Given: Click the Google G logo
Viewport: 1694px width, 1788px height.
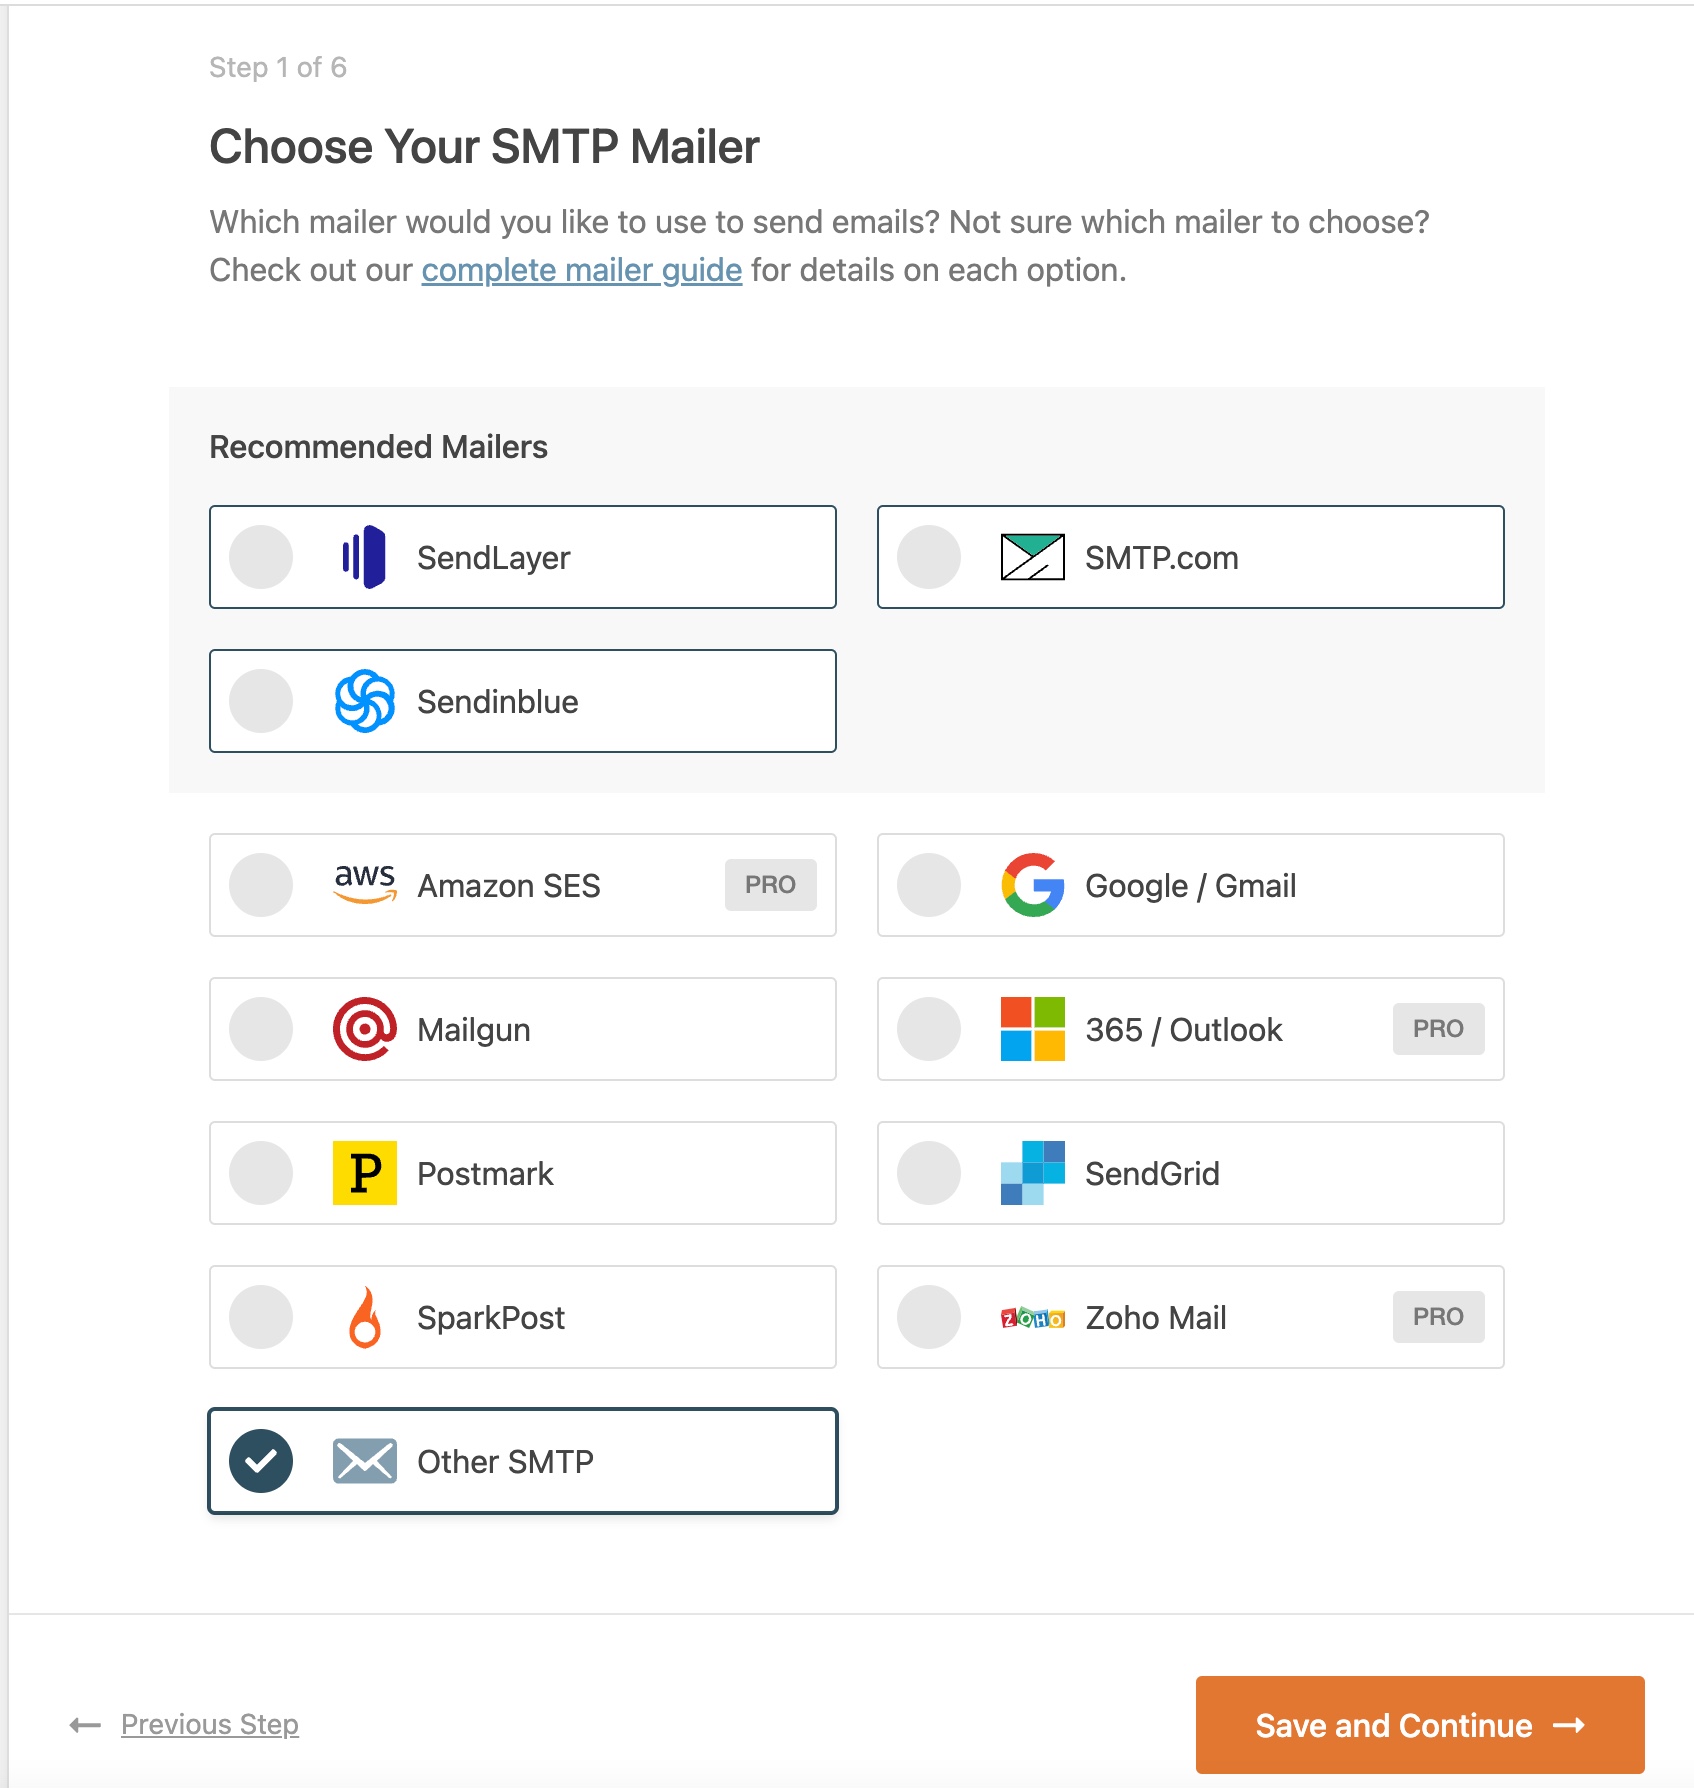Looking at the screenshot, I should click(x=1032, y=885).
